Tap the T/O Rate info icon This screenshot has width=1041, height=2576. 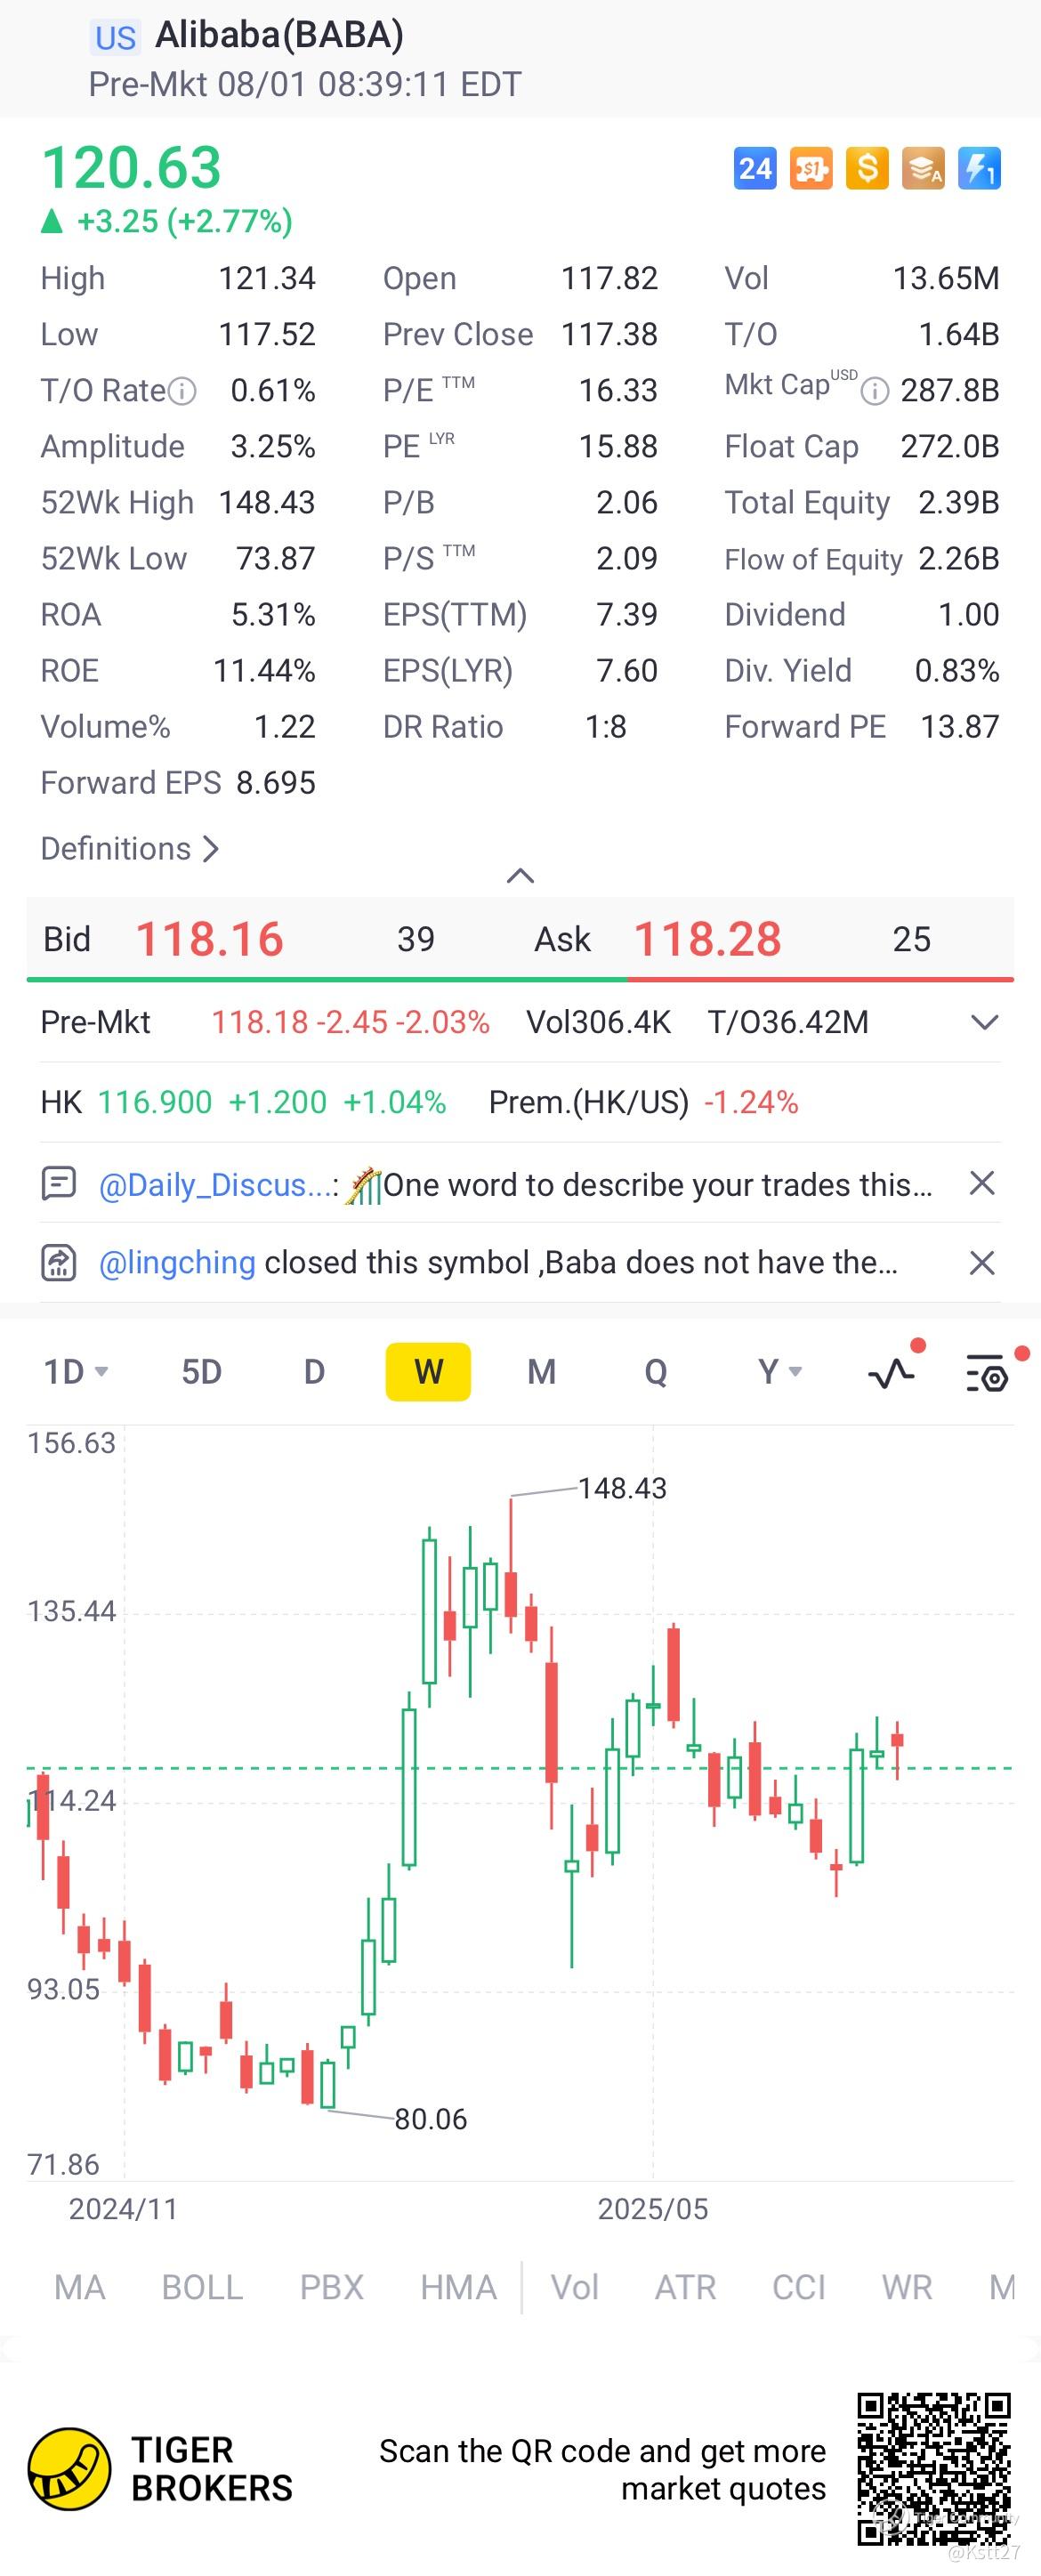pyautogui.click(x=182, y=391)
